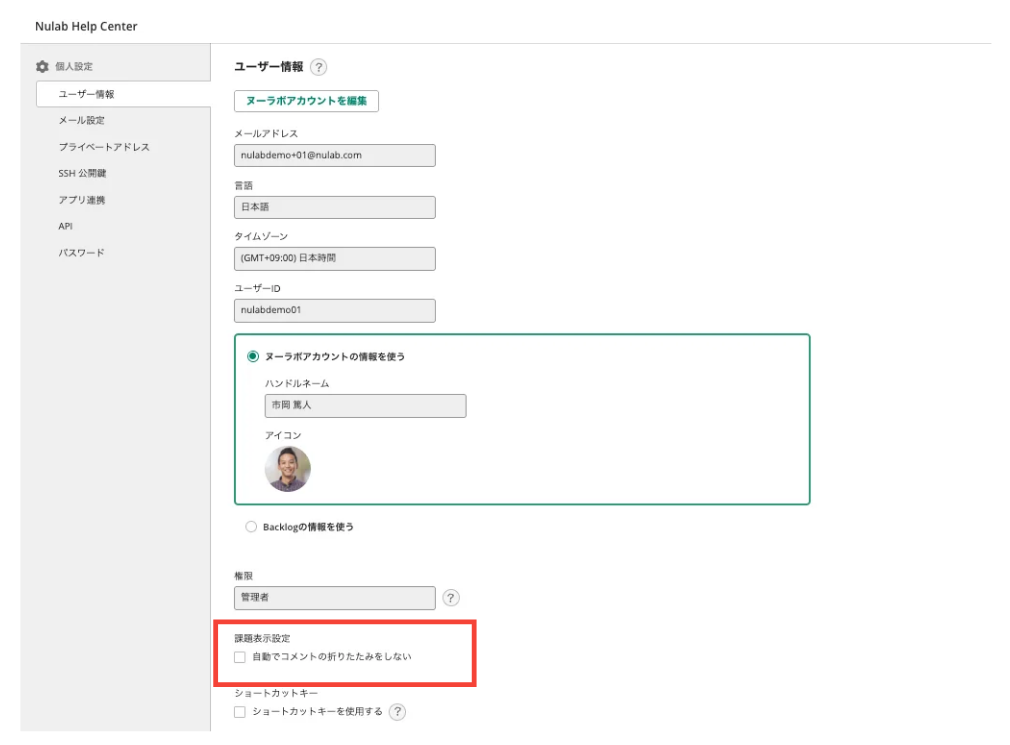Click the 課題表示設定 label
This screenshot has width=1010, height=745.
click(x=262, y=638)
